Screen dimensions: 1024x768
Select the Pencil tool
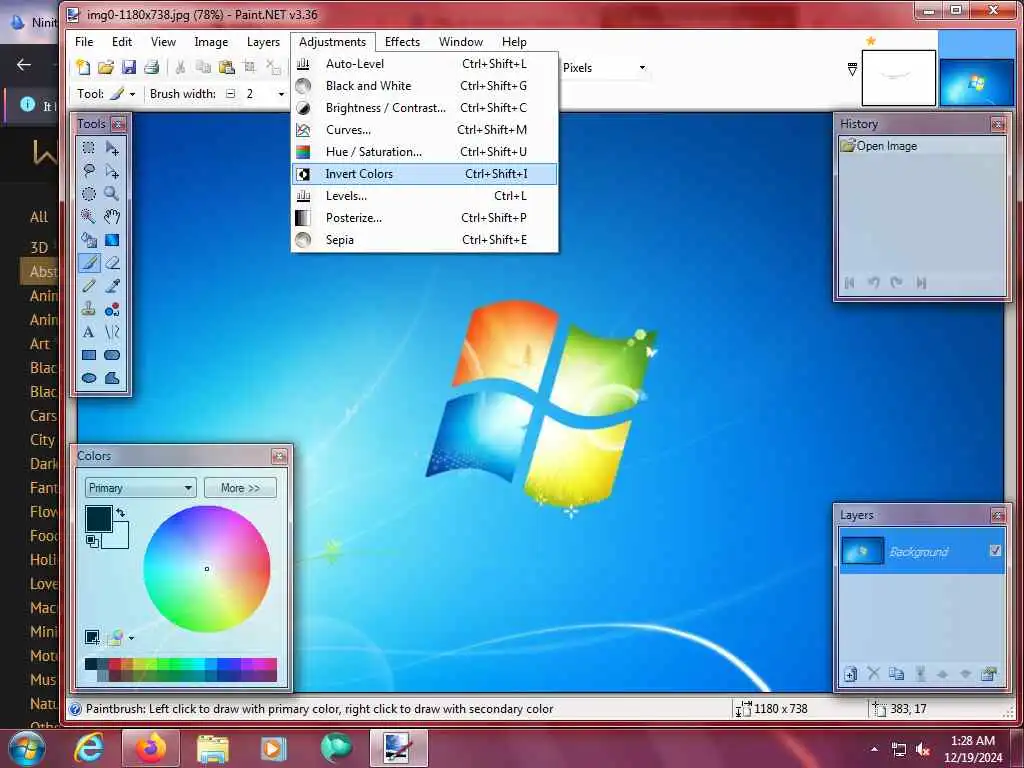click(89, 286)
